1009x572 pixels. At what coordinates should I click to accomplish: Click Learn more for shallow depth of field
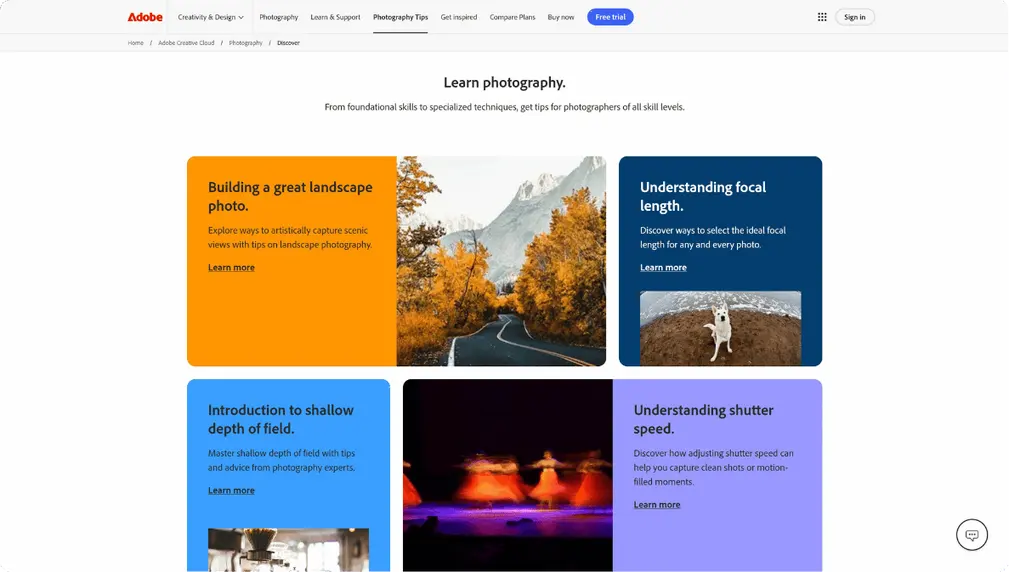[x=231, y=491]
